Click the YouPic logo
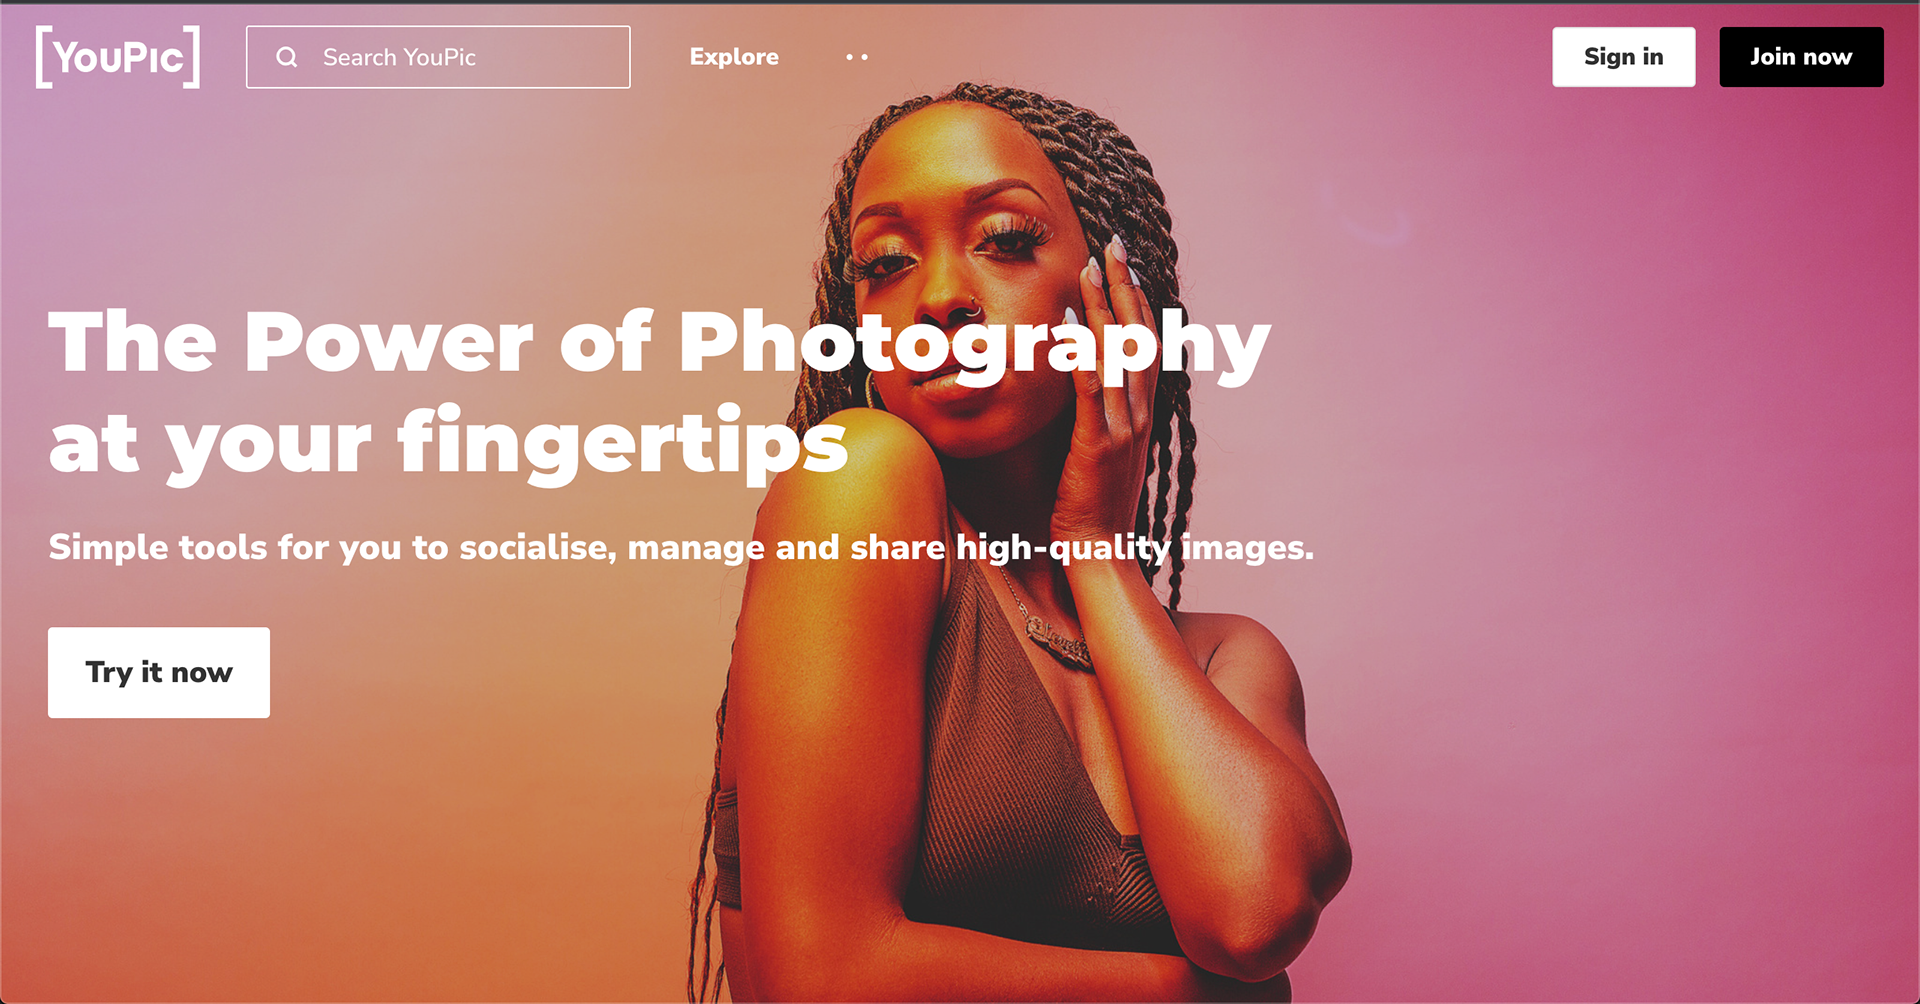 click(x=118, y=57)
